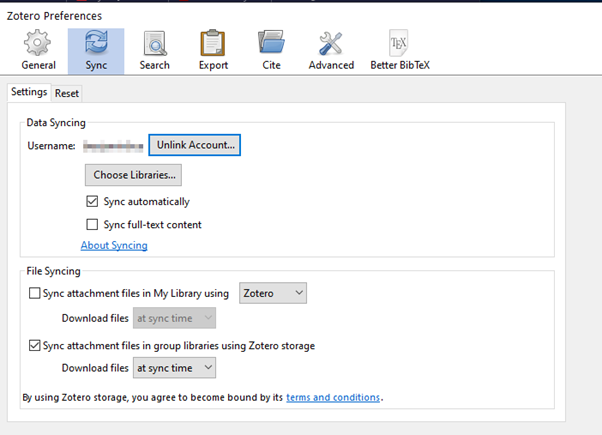
Task: Open the Zotero storage method dropdown
Action: (x=273, y=293)
